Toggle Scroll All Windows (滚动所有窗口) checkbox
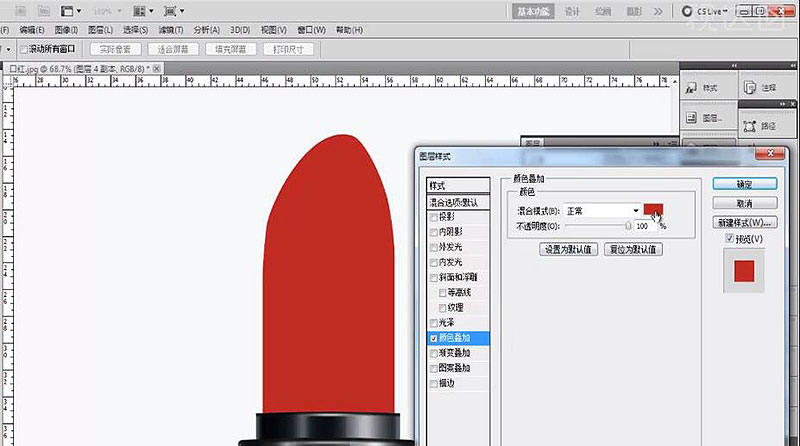800x446 pixels. (x=23, y=49)
